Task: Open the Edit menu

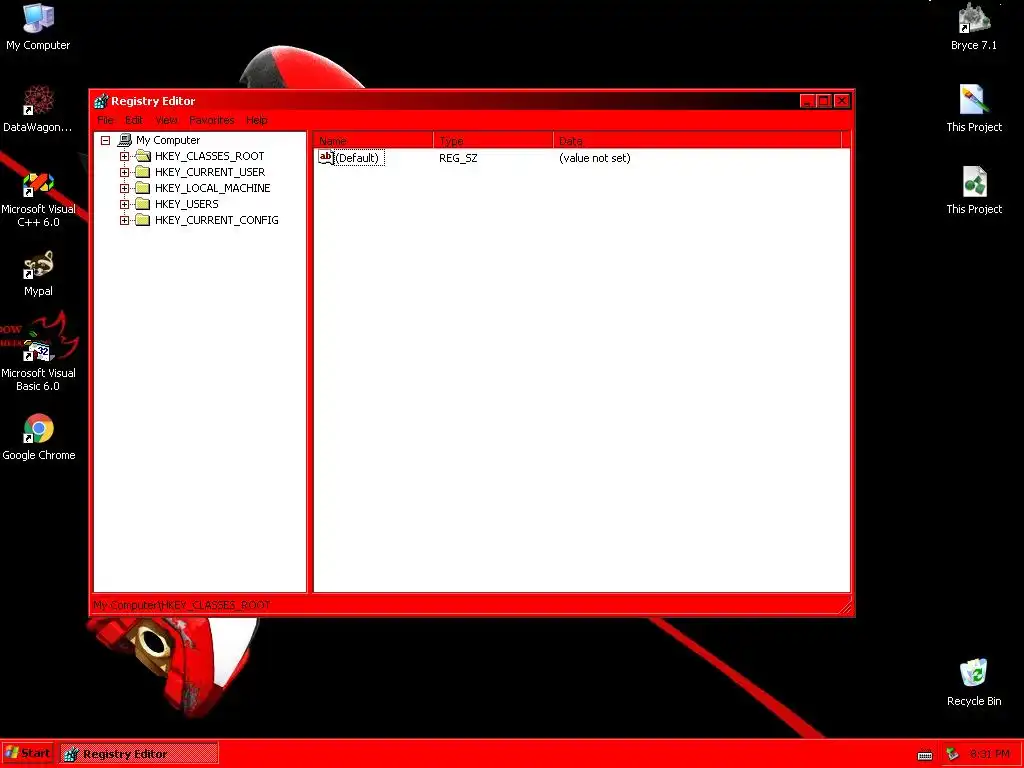Action: tap(134, 120)
